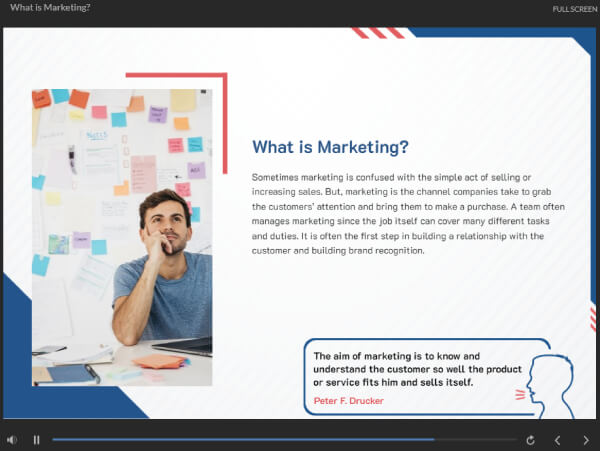
Task: Click the red striped decoration at top
Action: (378, 33)
